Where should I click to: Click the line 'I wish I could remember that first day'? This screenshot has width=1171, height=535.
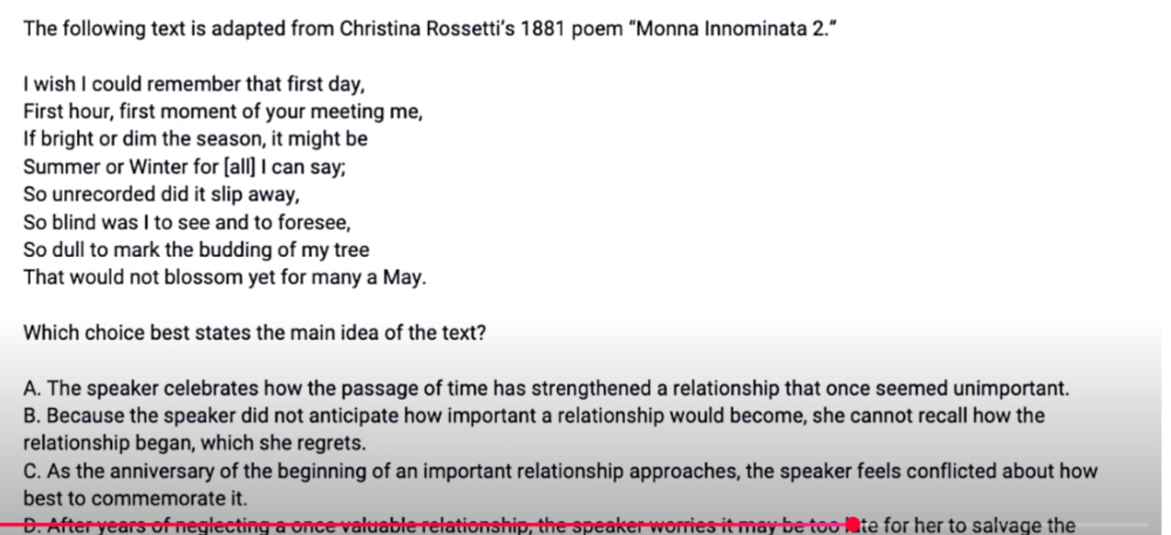(194, 84)
